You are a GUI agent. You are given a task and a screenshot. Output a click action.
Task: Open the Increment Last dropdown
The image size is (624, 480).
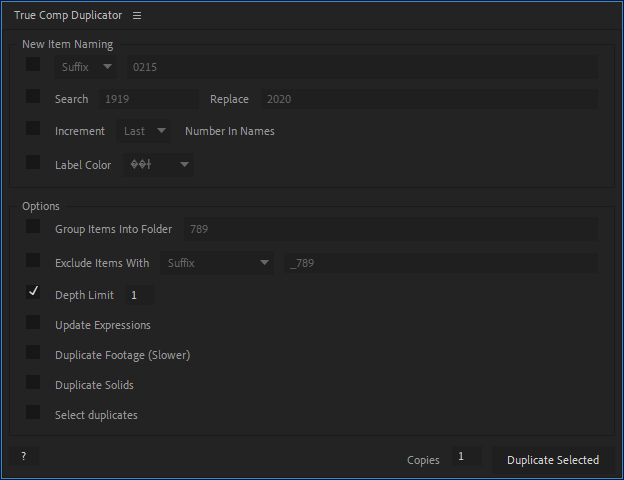(144, 131)
